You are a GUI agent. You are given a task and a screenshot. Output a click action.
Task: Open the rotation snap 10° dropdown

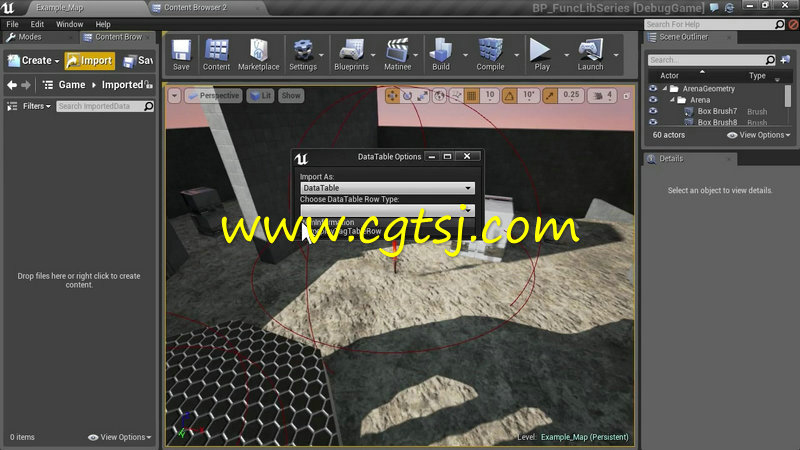(529, 95)
